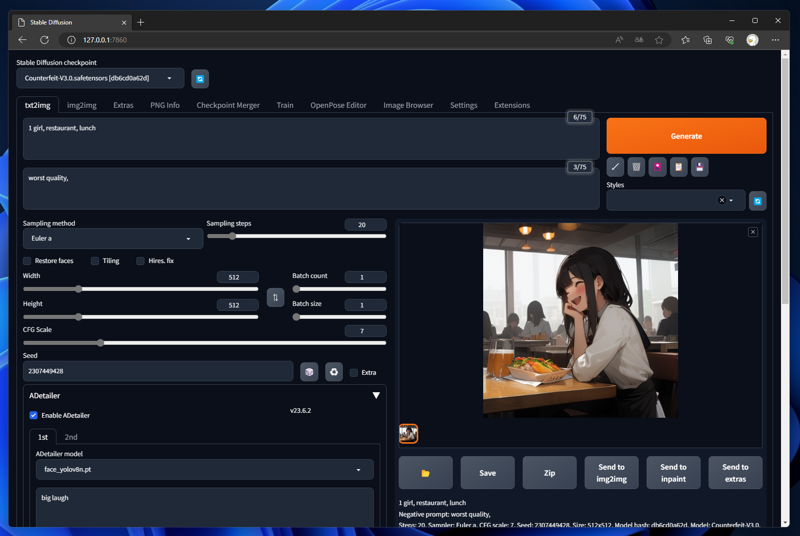Refresh the Styles list
Viewport: 800px width, 536px height.
point(758,201)
